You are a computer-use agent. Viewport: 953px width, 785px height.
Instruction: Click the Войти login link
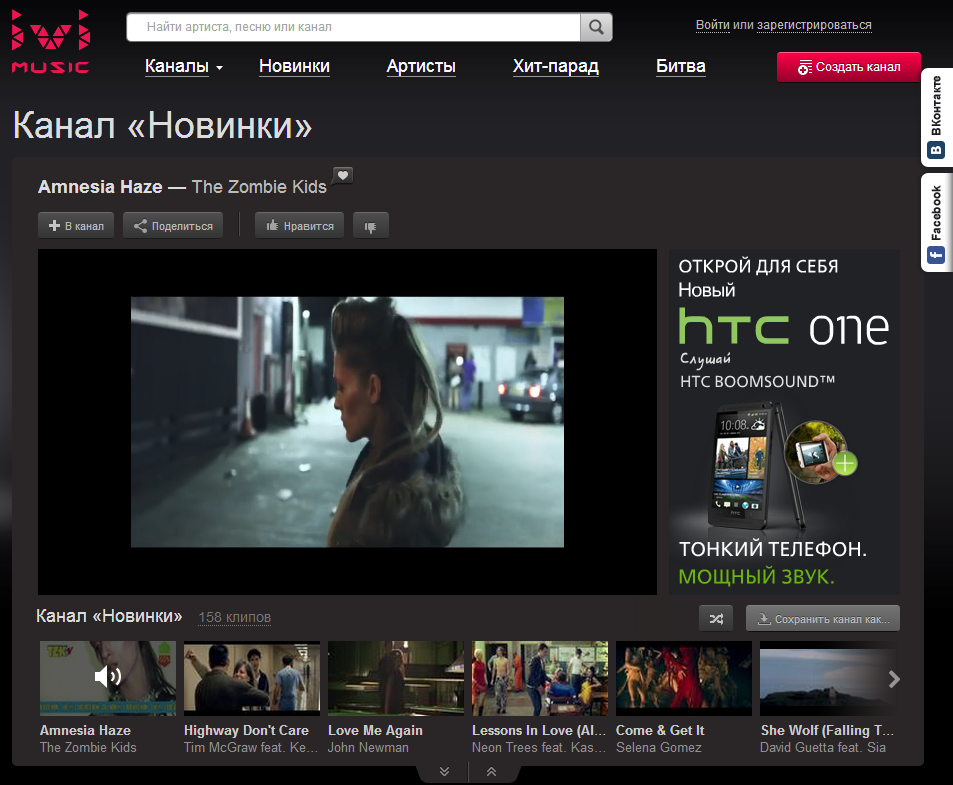711,25
